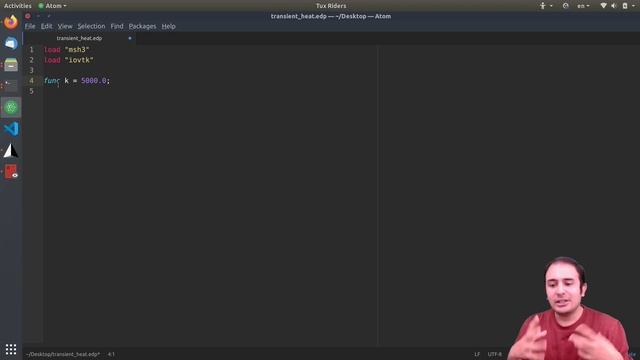Screen dimensions: 640x360
Task: Open the Help menu
Action: (169, 26)
